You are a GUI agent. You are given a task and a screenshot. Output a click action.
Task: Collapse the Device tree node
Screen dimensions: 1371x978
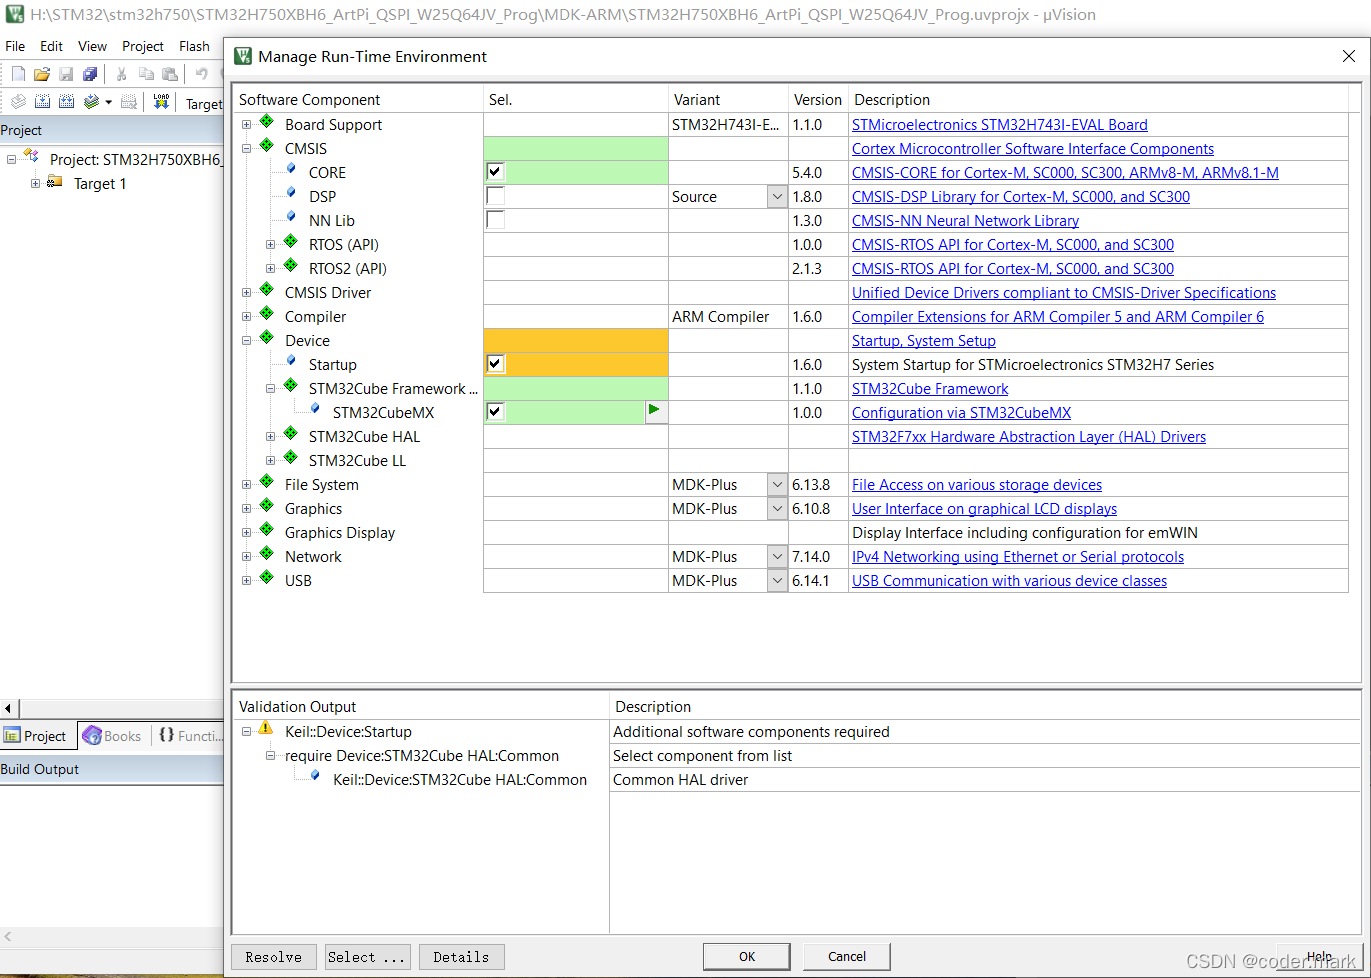[246, 341]
